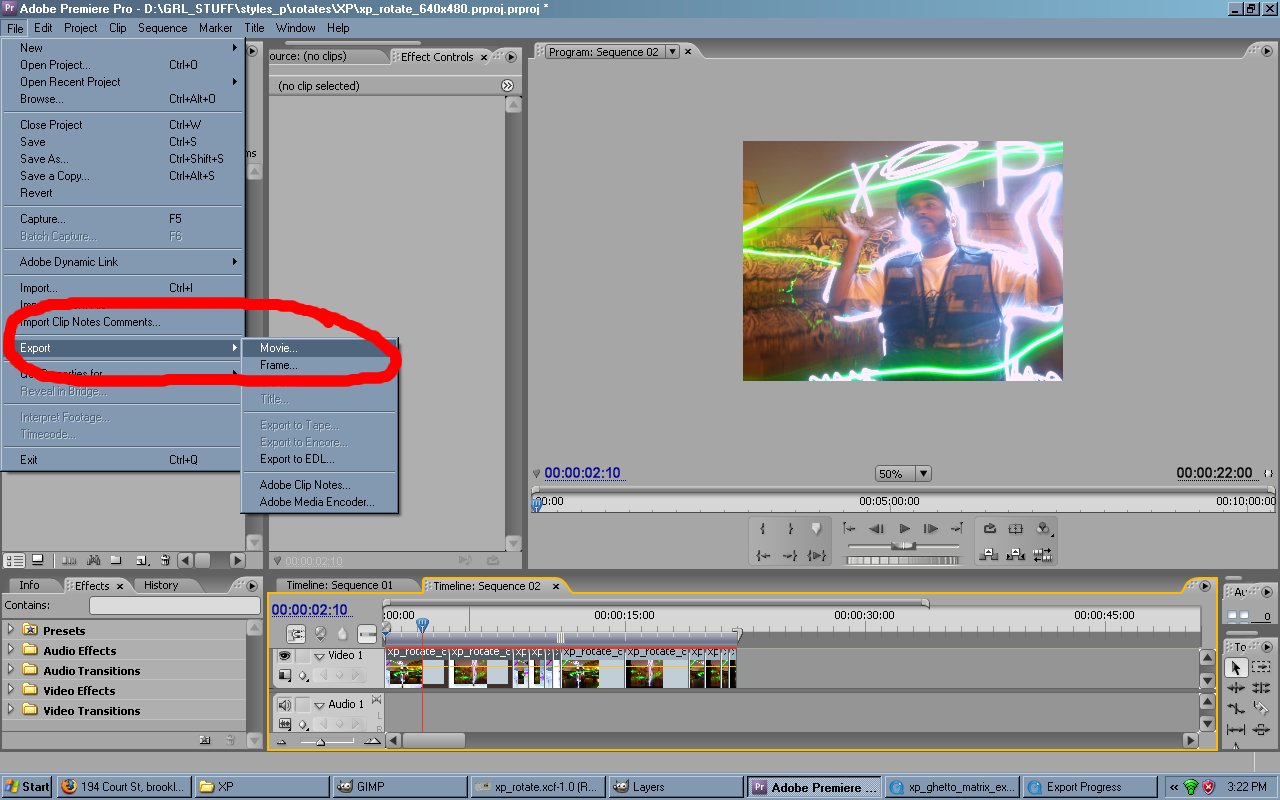Play In to Out button
This screenshot has height=800, width=1280.
(817, 555)
